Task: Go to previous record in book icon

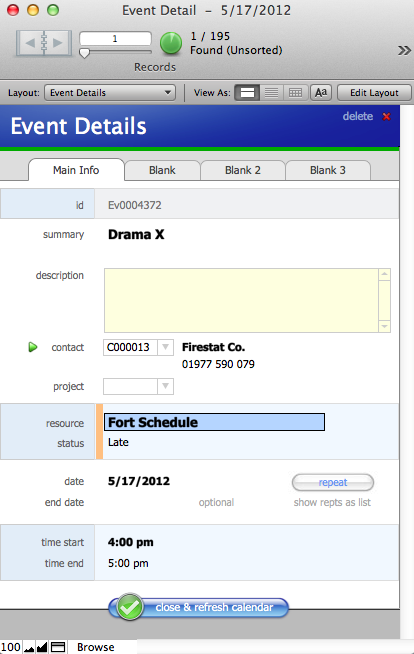Action: [x=30, y=43]
